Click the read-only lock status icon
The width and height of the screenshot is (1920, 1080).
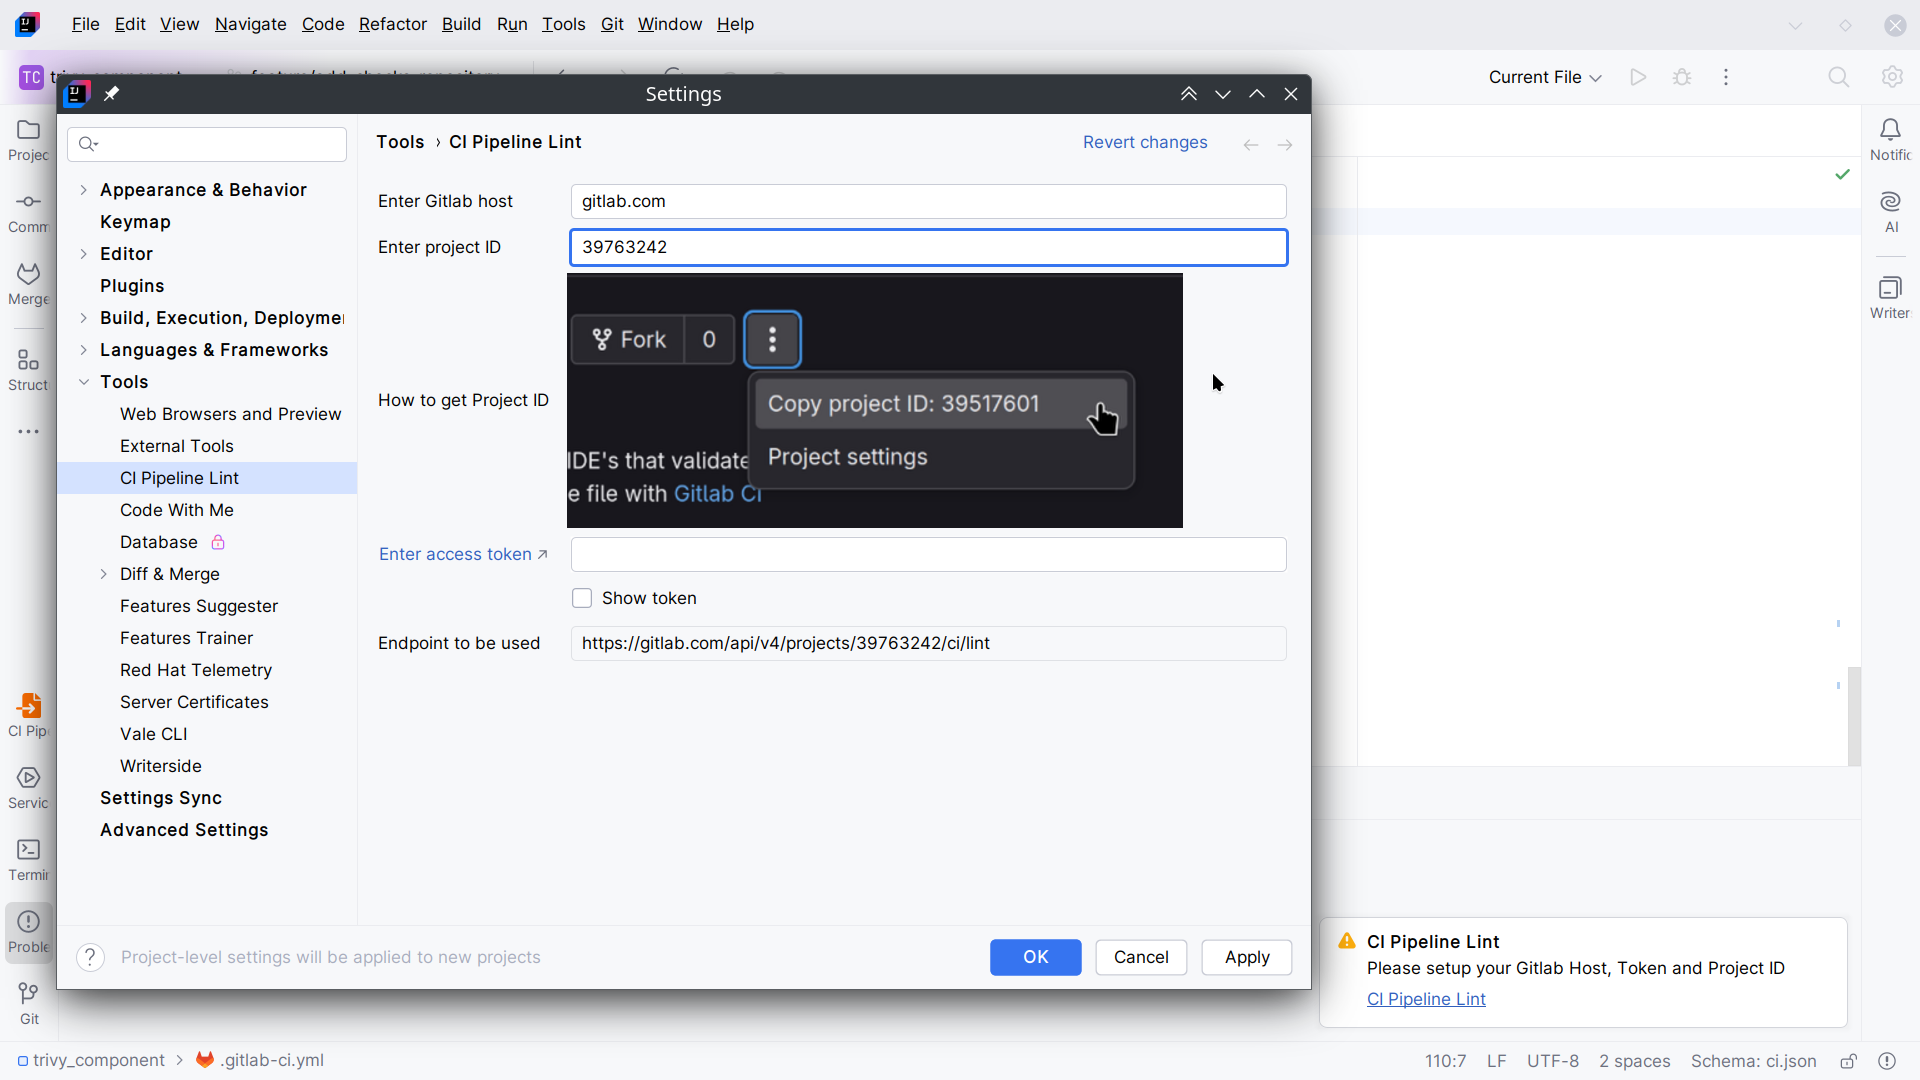point(1849,1061)
